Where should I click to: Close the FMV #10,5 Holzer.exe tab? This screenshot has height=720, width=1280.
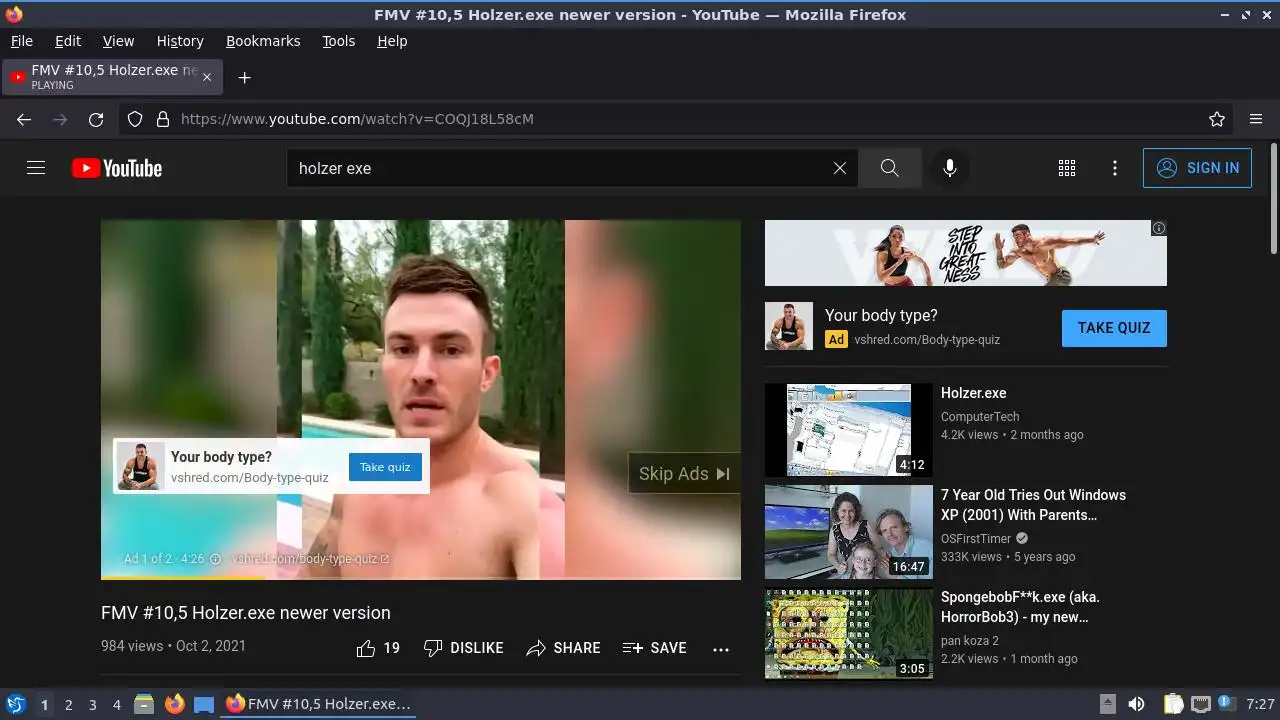(207, 77)
